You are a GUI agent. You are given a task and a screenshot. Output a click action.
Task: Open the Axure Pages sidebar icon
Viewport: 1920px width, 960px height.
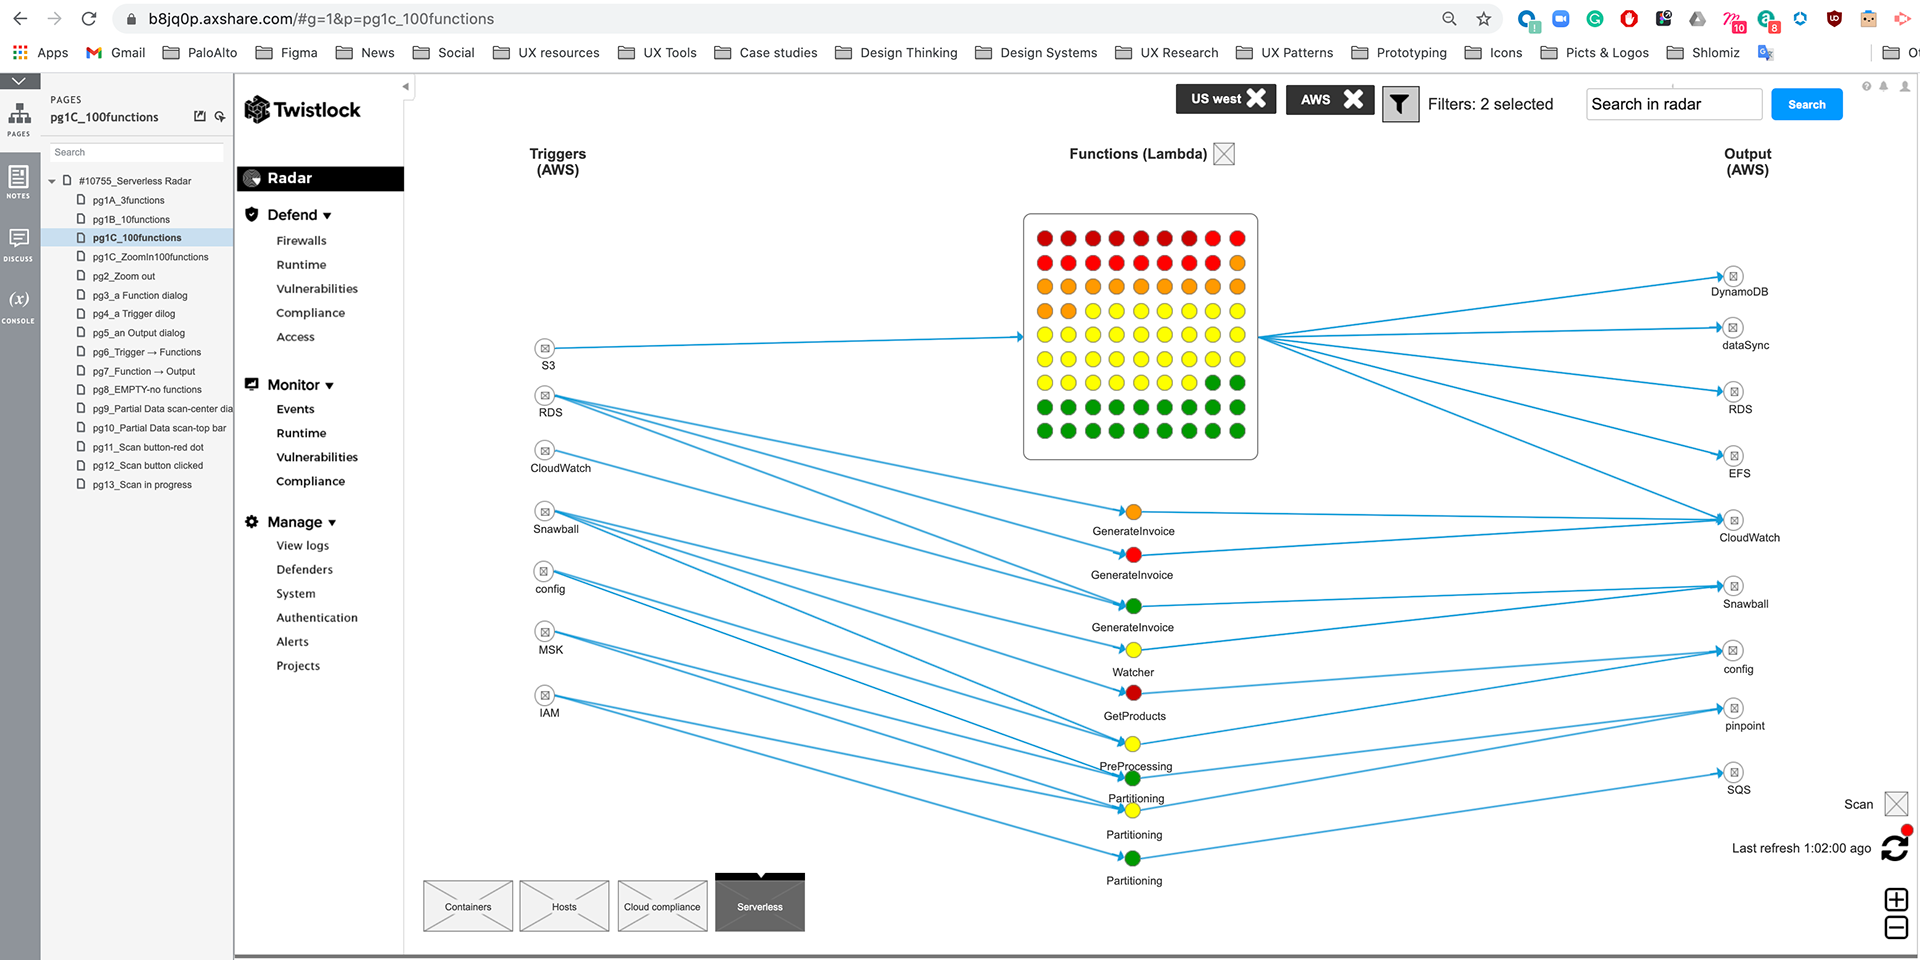coord(19,118)
